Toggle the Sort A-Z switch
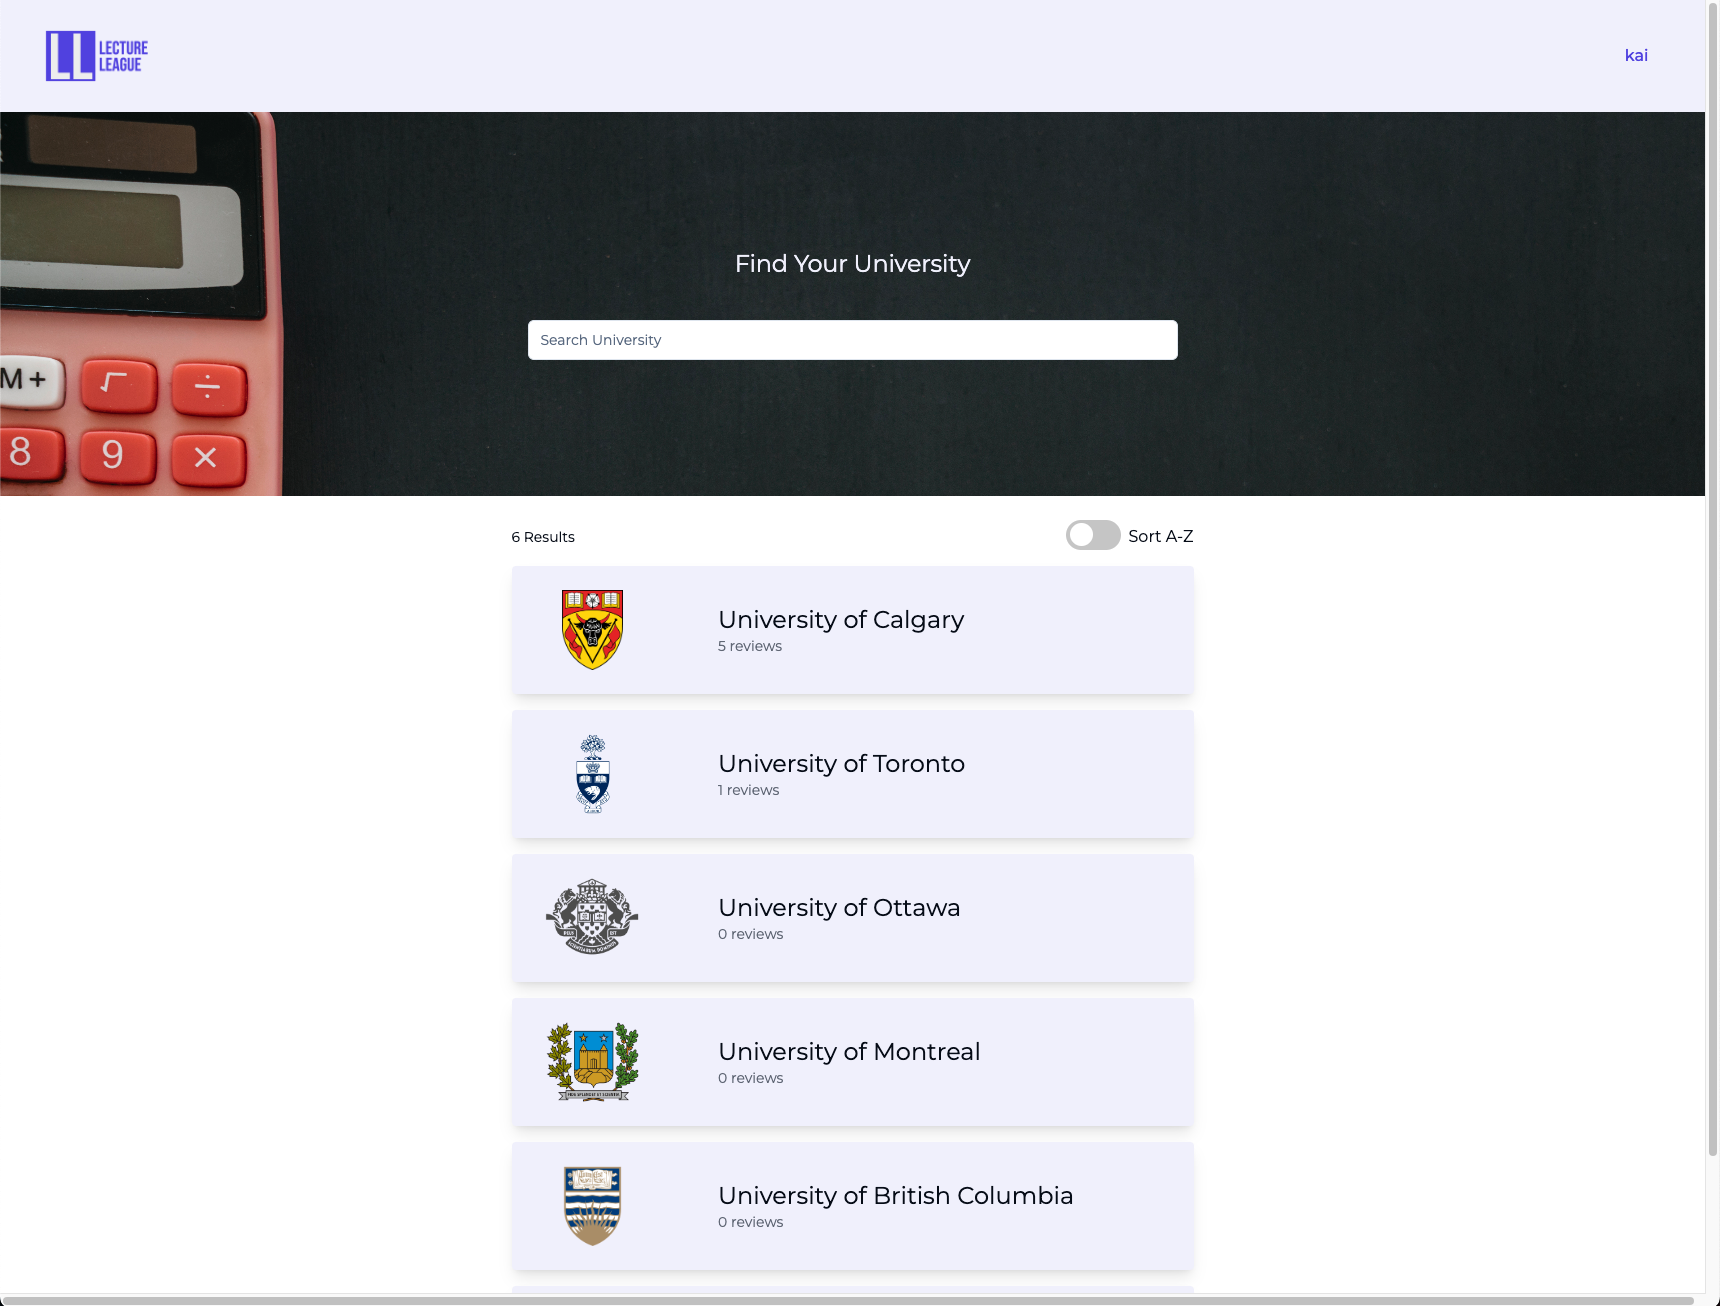Viewport: 1720px width, 1306px height. (x=1093, y=535)
